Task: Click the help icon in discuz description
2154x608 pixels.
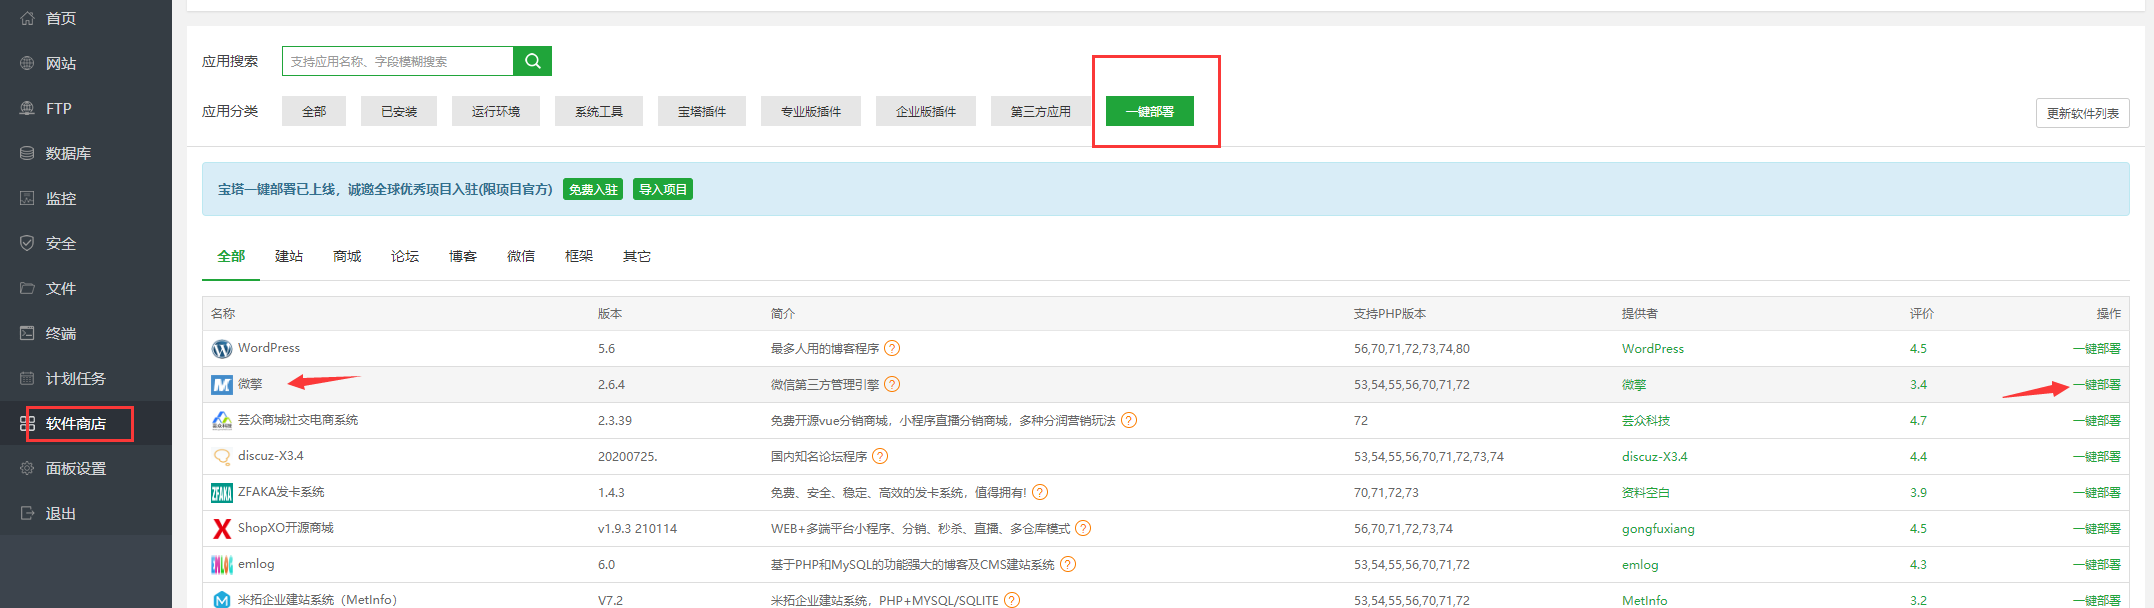Action: click(x=880, y=456)
